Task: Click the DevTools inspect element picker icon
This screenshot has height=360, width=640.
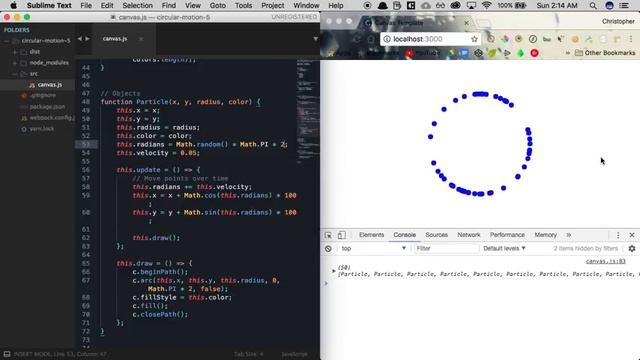Action: 328,235
